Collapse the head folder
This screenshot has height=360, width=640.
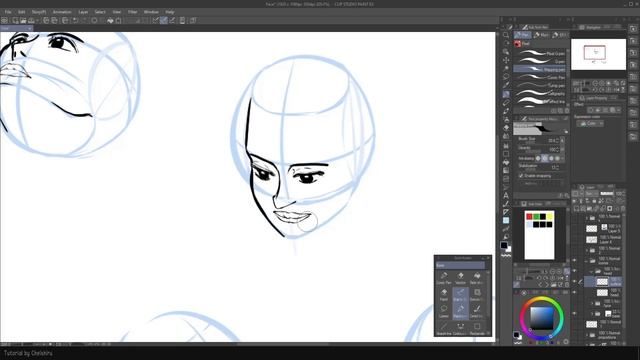(592, 271)
